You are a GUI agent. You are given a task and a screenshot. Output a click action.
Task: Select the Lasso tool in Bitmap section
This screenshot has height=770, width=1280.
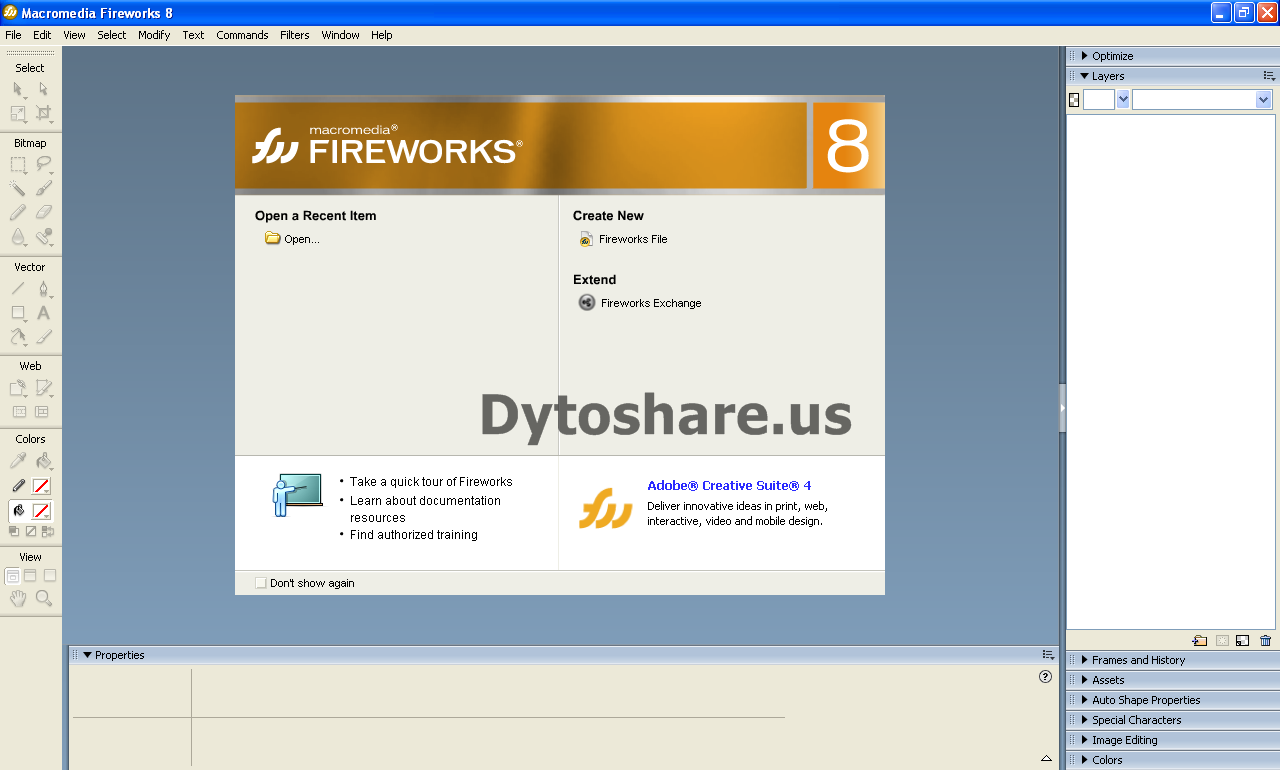coord(42,164)
